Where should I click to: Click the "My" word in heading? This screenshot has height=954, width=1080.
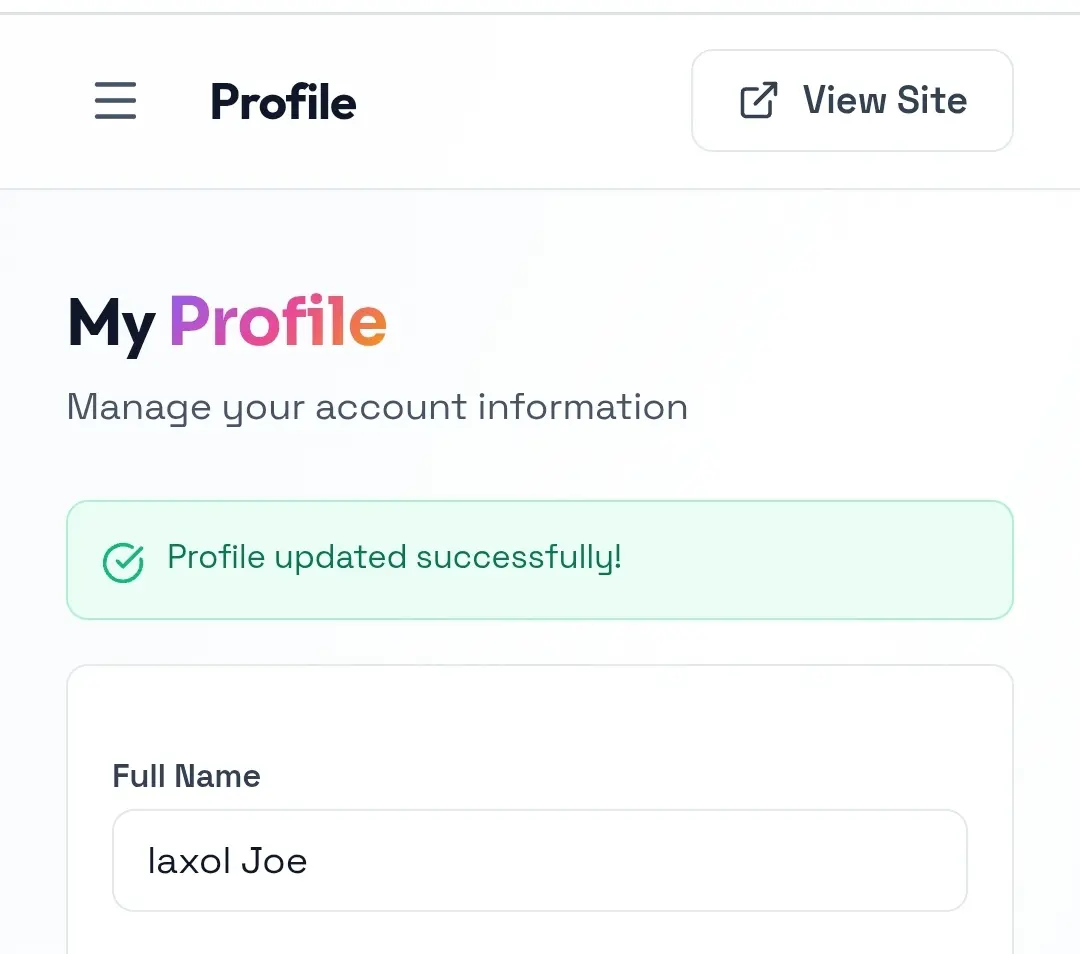(x=112, y=325)
